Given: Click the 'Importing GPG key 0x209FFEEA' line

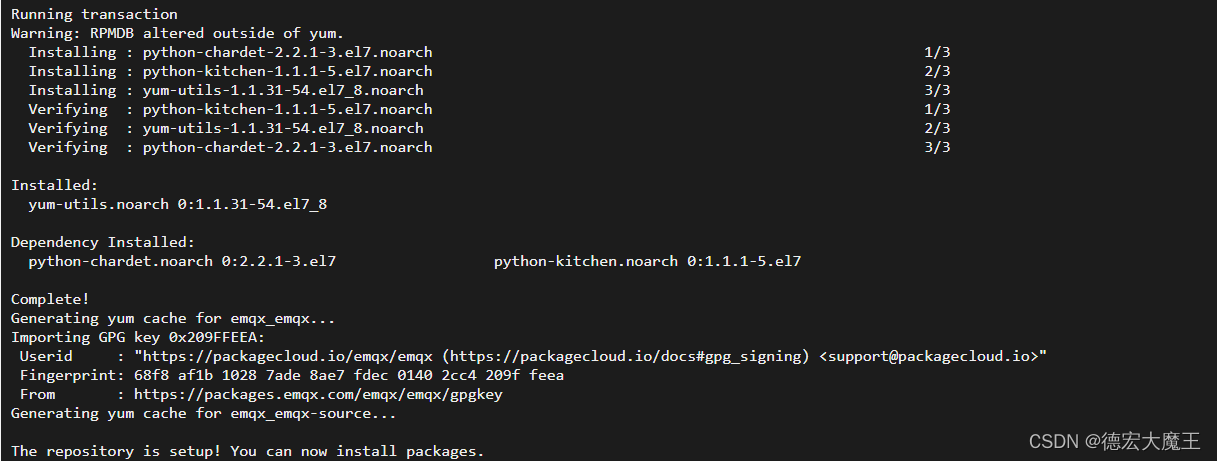Looking at the screenshot, I should pyautogui.click(x=138, y=338).
